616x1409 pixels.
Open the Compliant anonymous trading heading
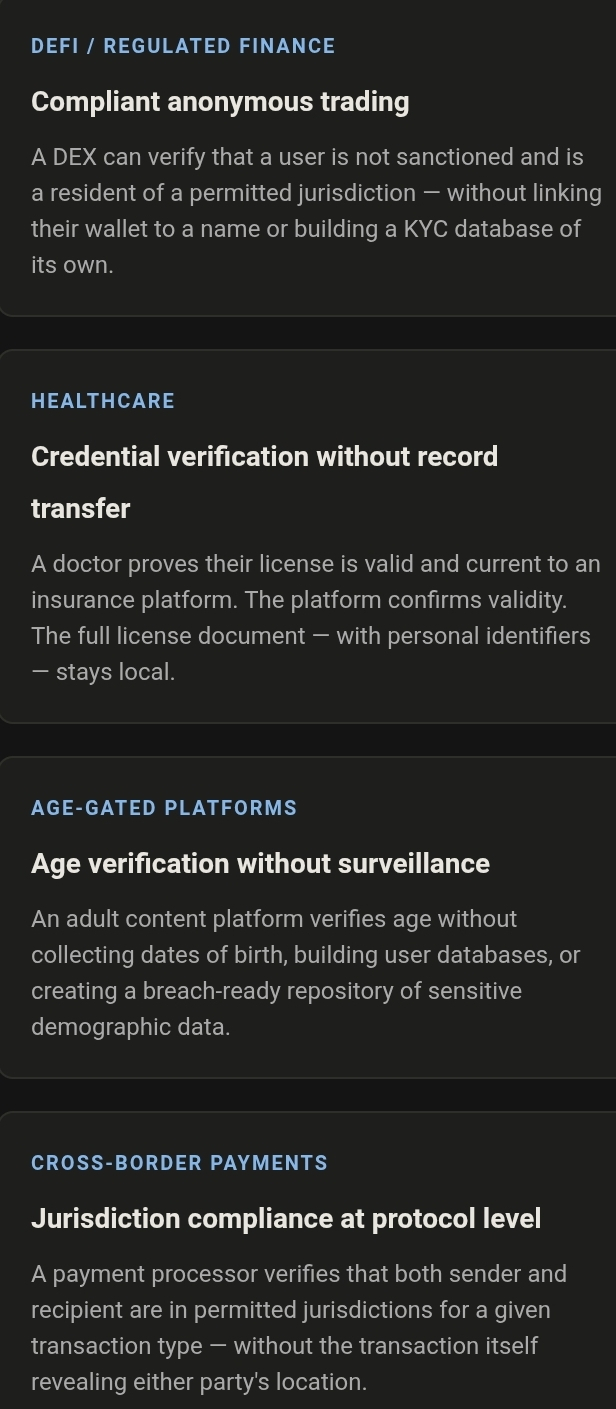pyautogui.click(x=220, y=102)
